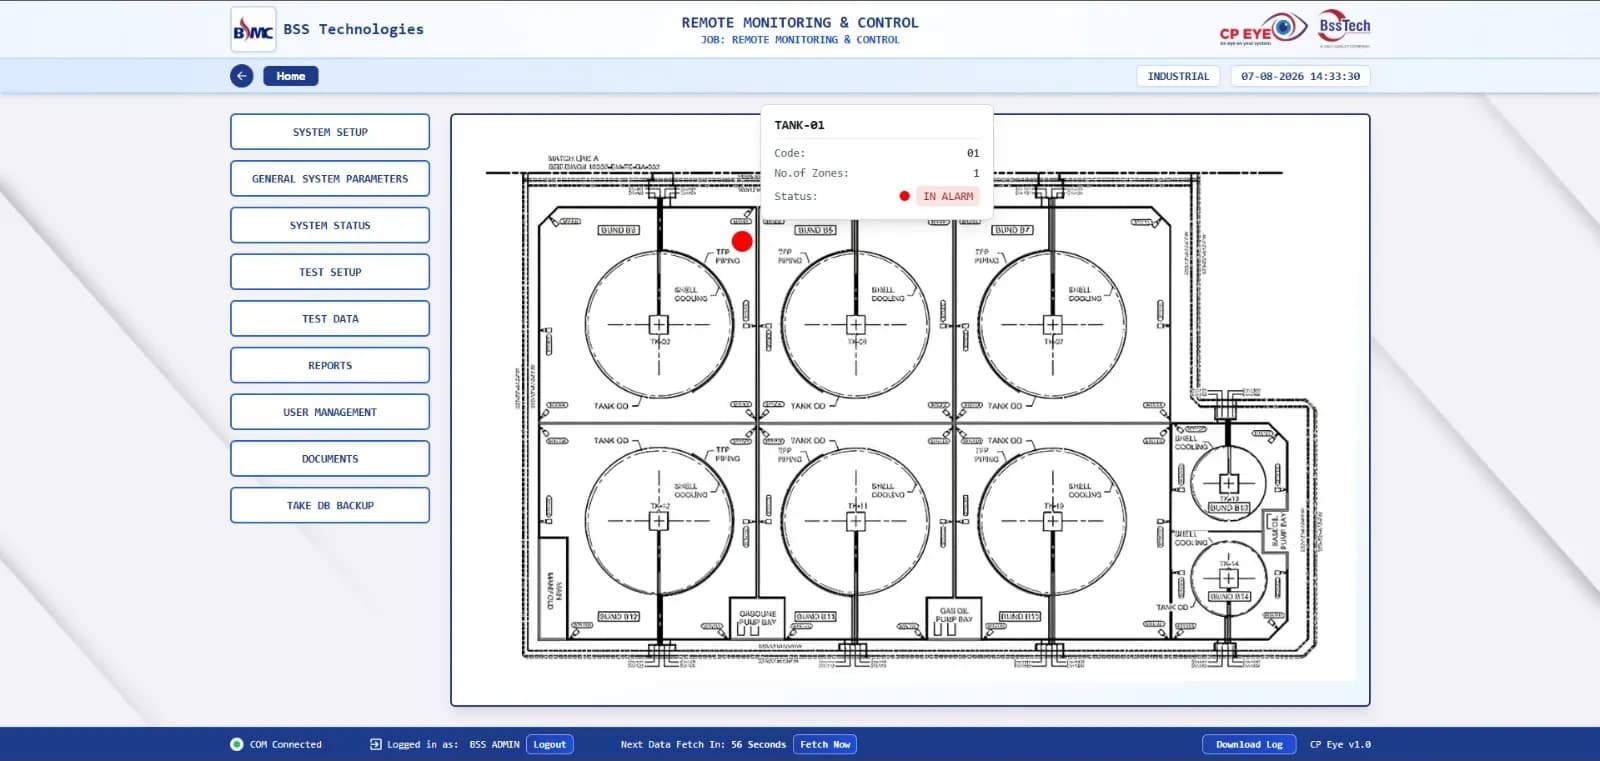Click the GAS OIL PUMP BAY label on plan
Screen dimensions: 1600x761
(954, 615)
